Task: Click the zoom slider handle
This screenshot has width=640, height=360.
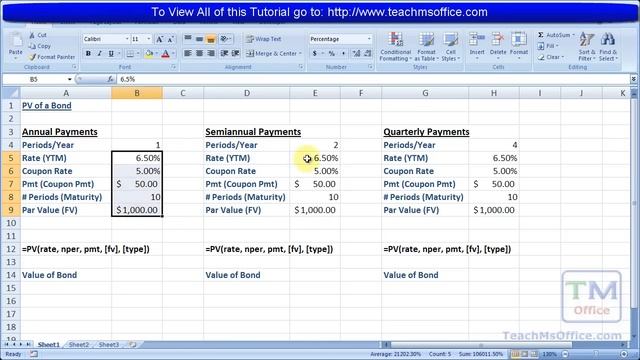Action: click(596, 354)
